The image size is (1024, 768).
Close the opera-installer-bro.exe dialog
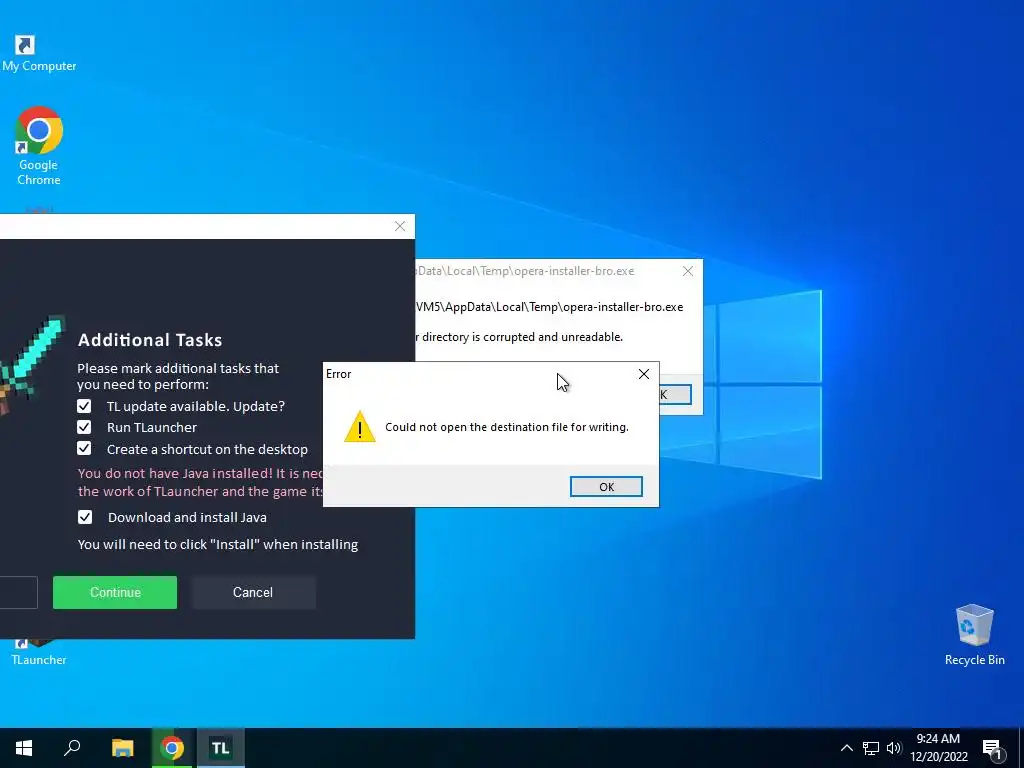(x=688, y=271)
